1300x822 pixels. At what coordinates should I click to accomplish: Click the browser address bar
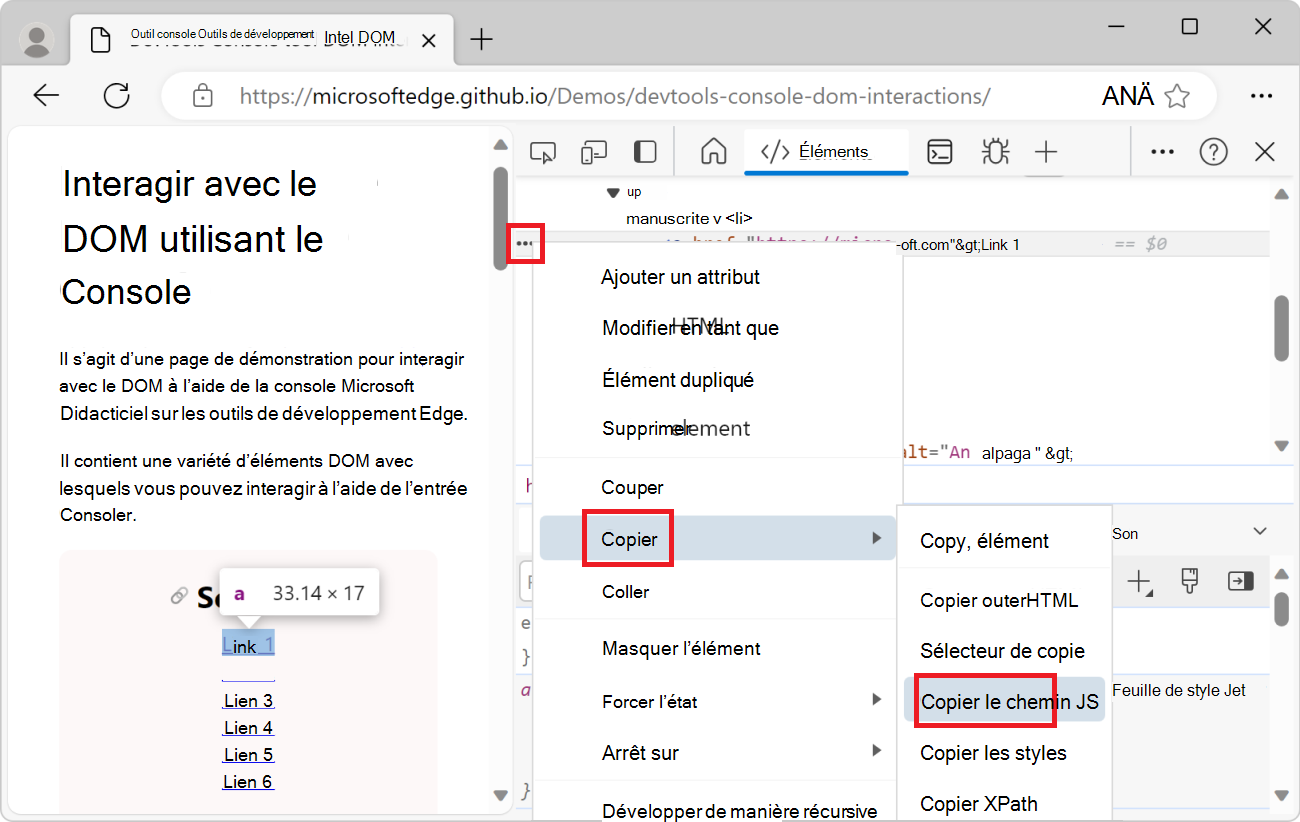(x=600, y=95)
